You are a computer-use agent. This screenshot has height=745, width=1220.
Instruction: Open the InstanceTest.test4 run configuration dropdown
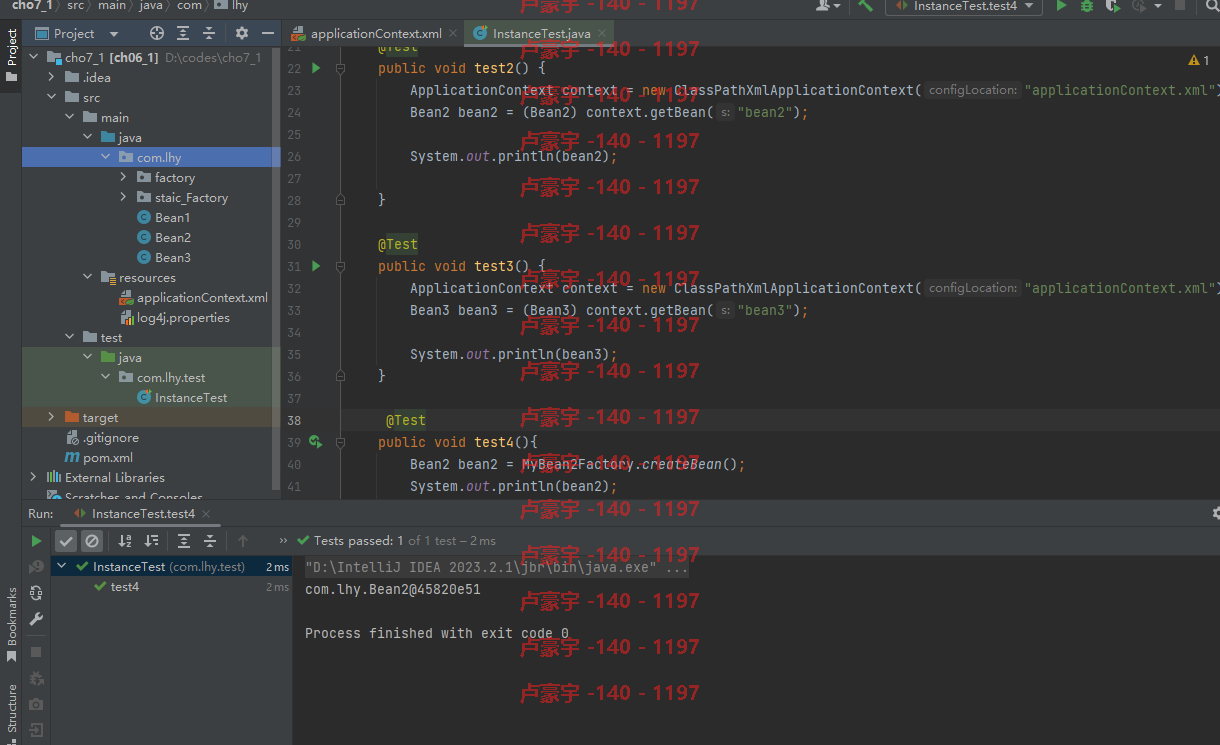(x=964, y=6)
